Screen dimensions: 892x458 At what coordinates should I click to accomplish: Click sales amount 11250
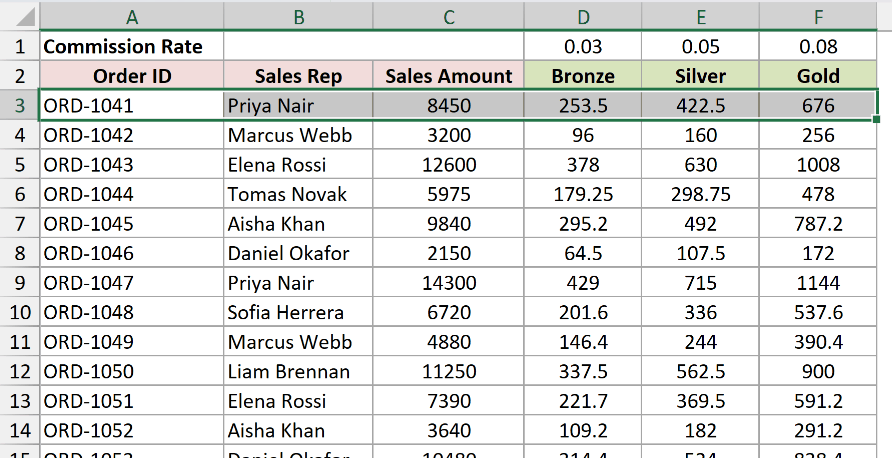449,372
